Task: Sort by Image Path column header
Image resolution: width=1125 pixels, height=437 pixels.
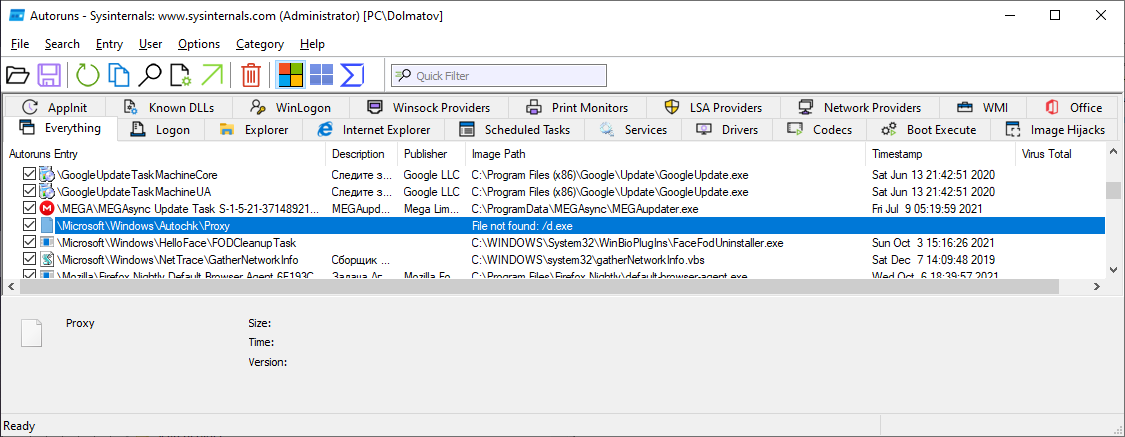Action: coord(666,154)
